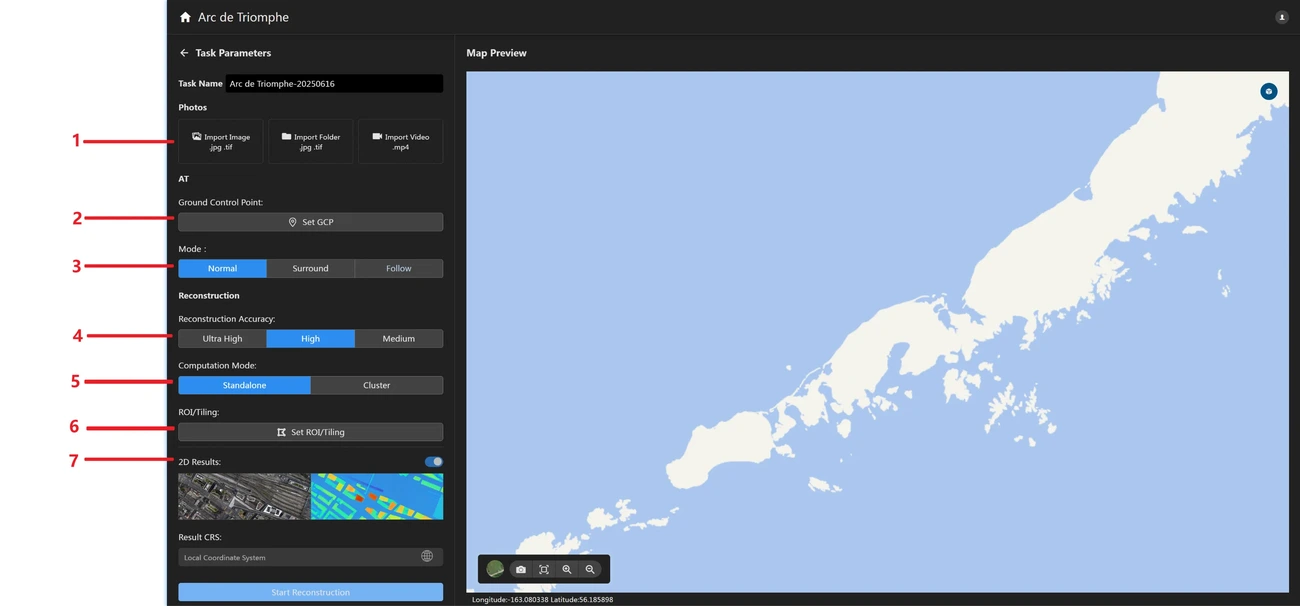Zoom out on the map preview

590,569
